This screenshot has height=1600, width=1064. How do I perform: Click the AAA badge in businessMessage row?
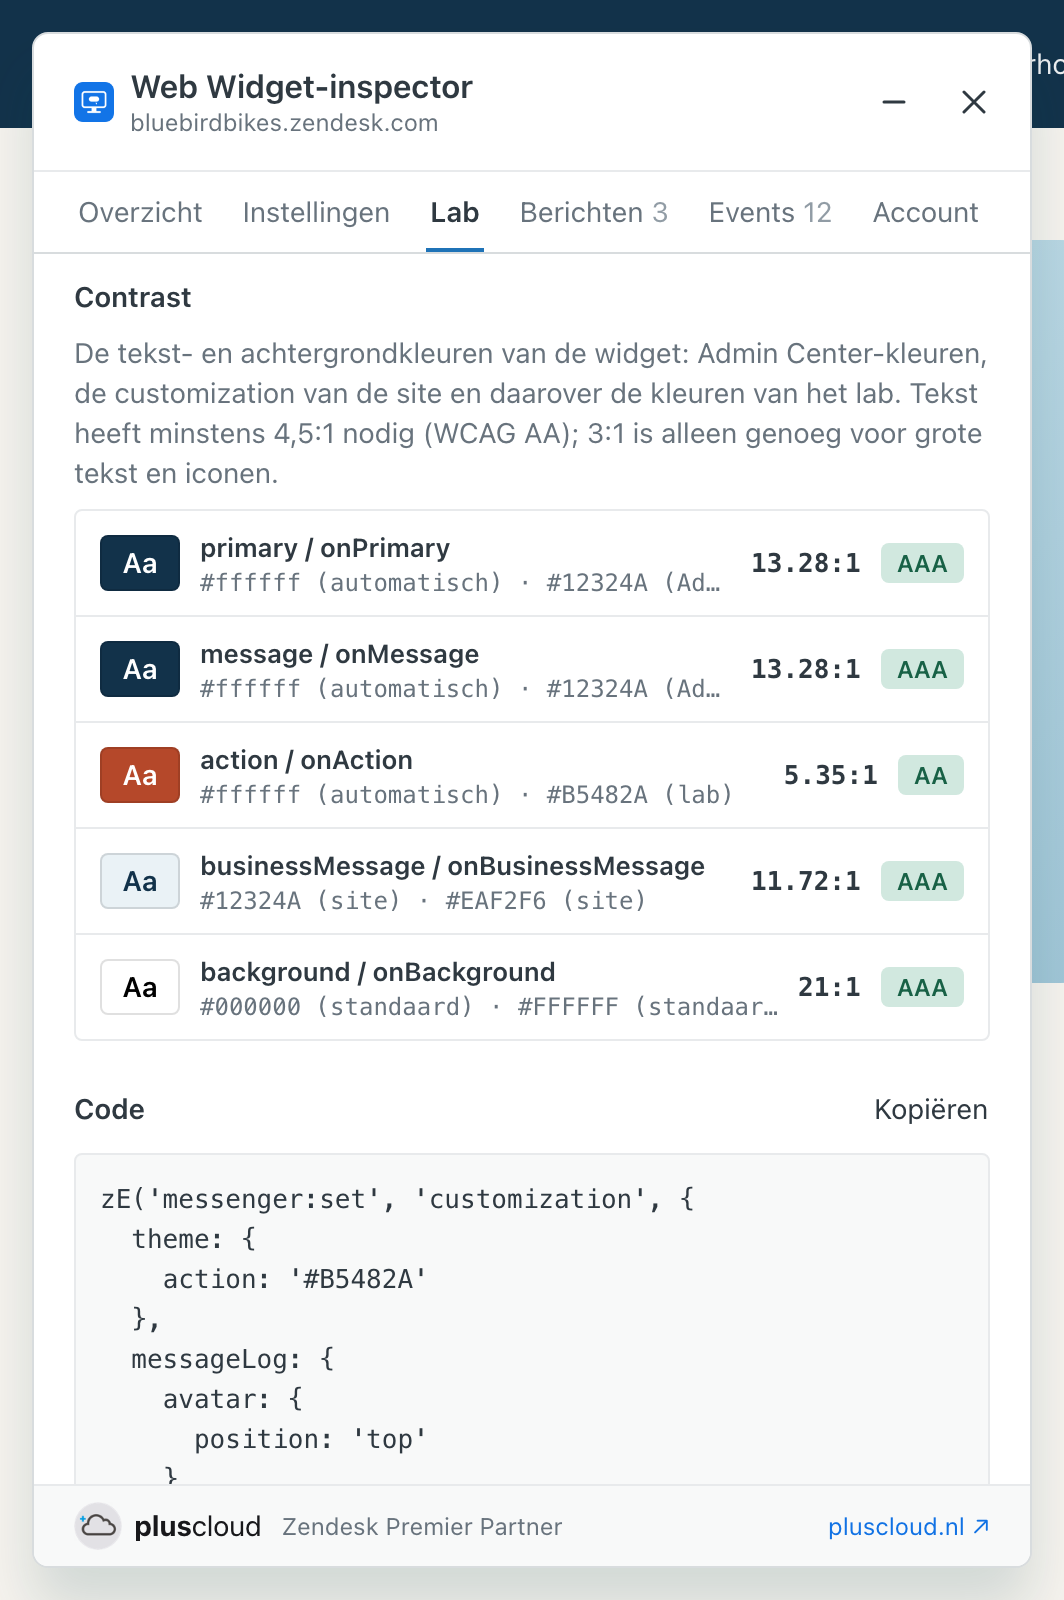[922, 881]
